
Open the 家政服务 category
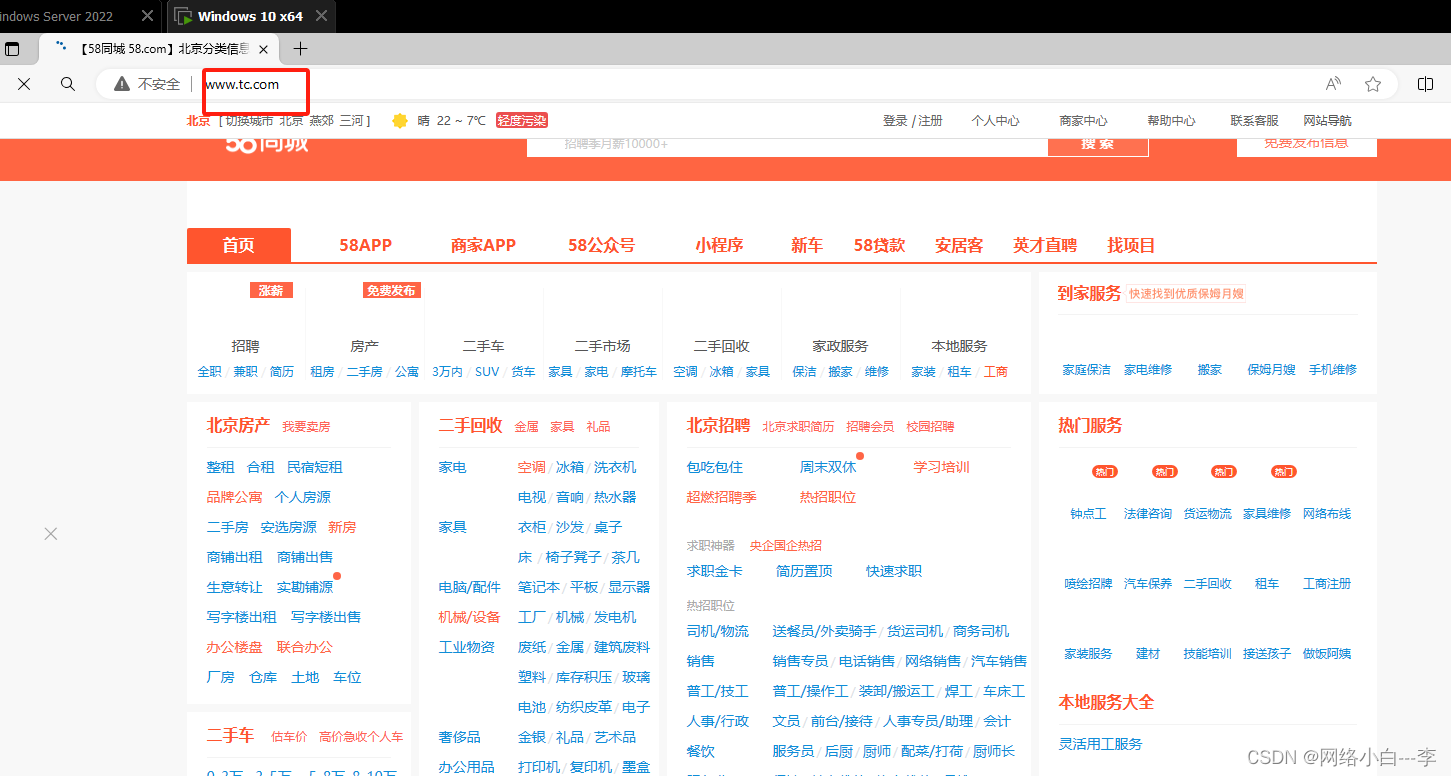point(840,346)
